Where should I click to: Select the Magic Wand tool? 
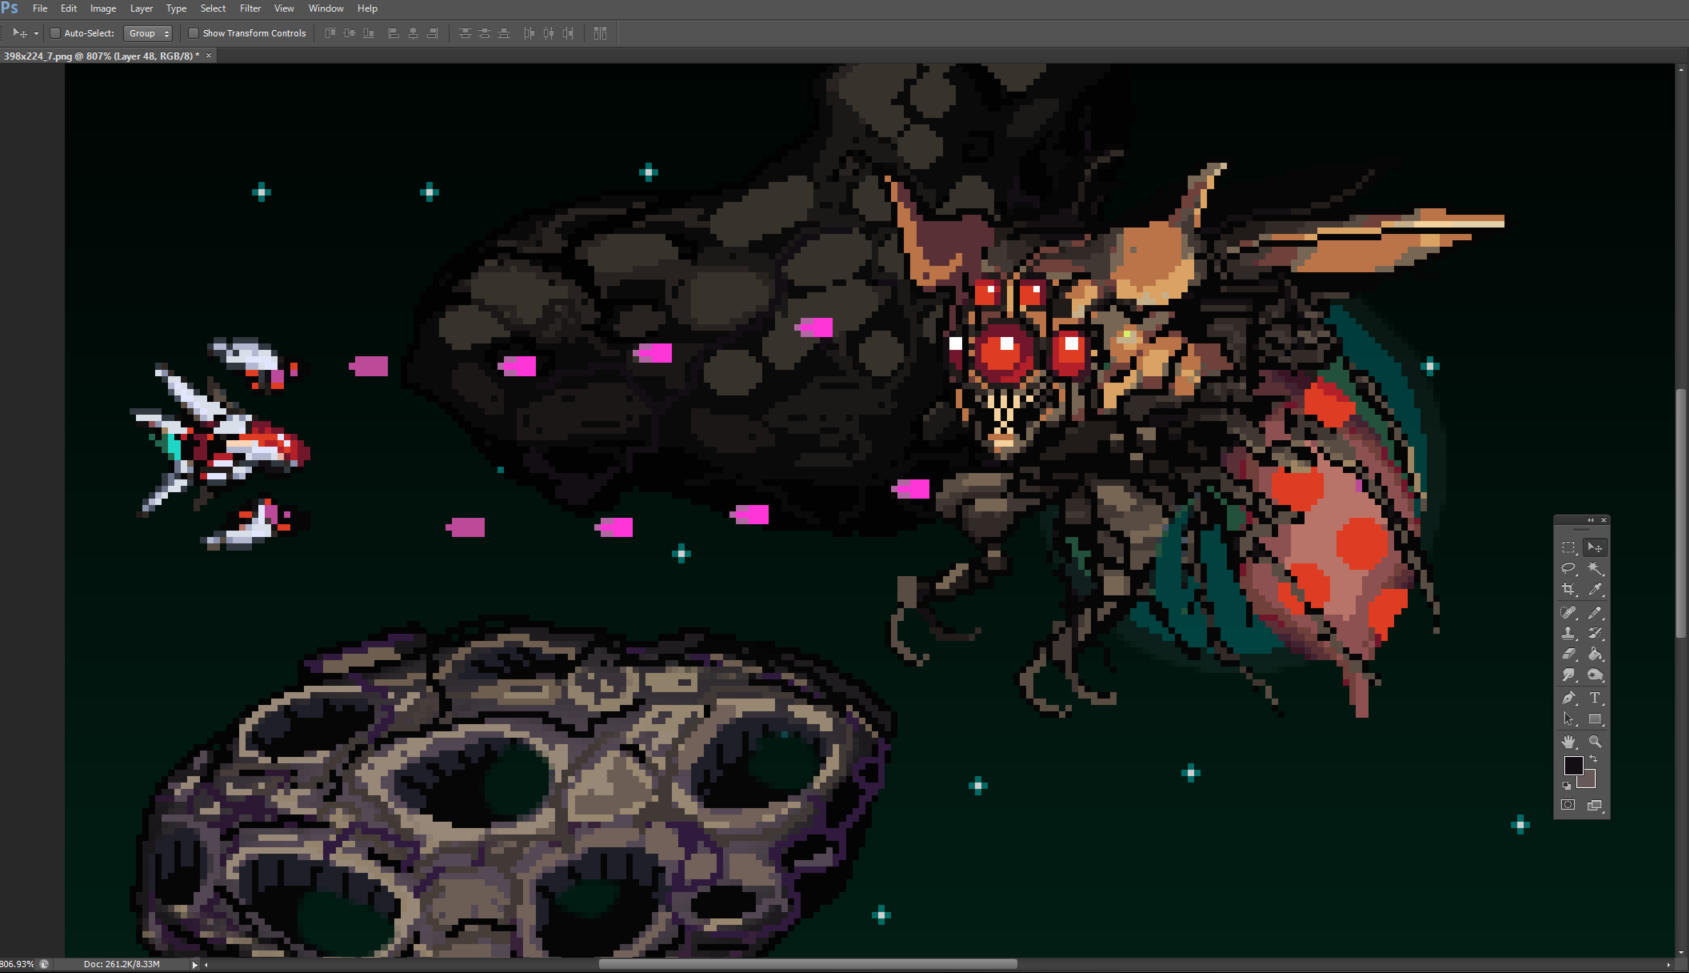(1595, 568)
